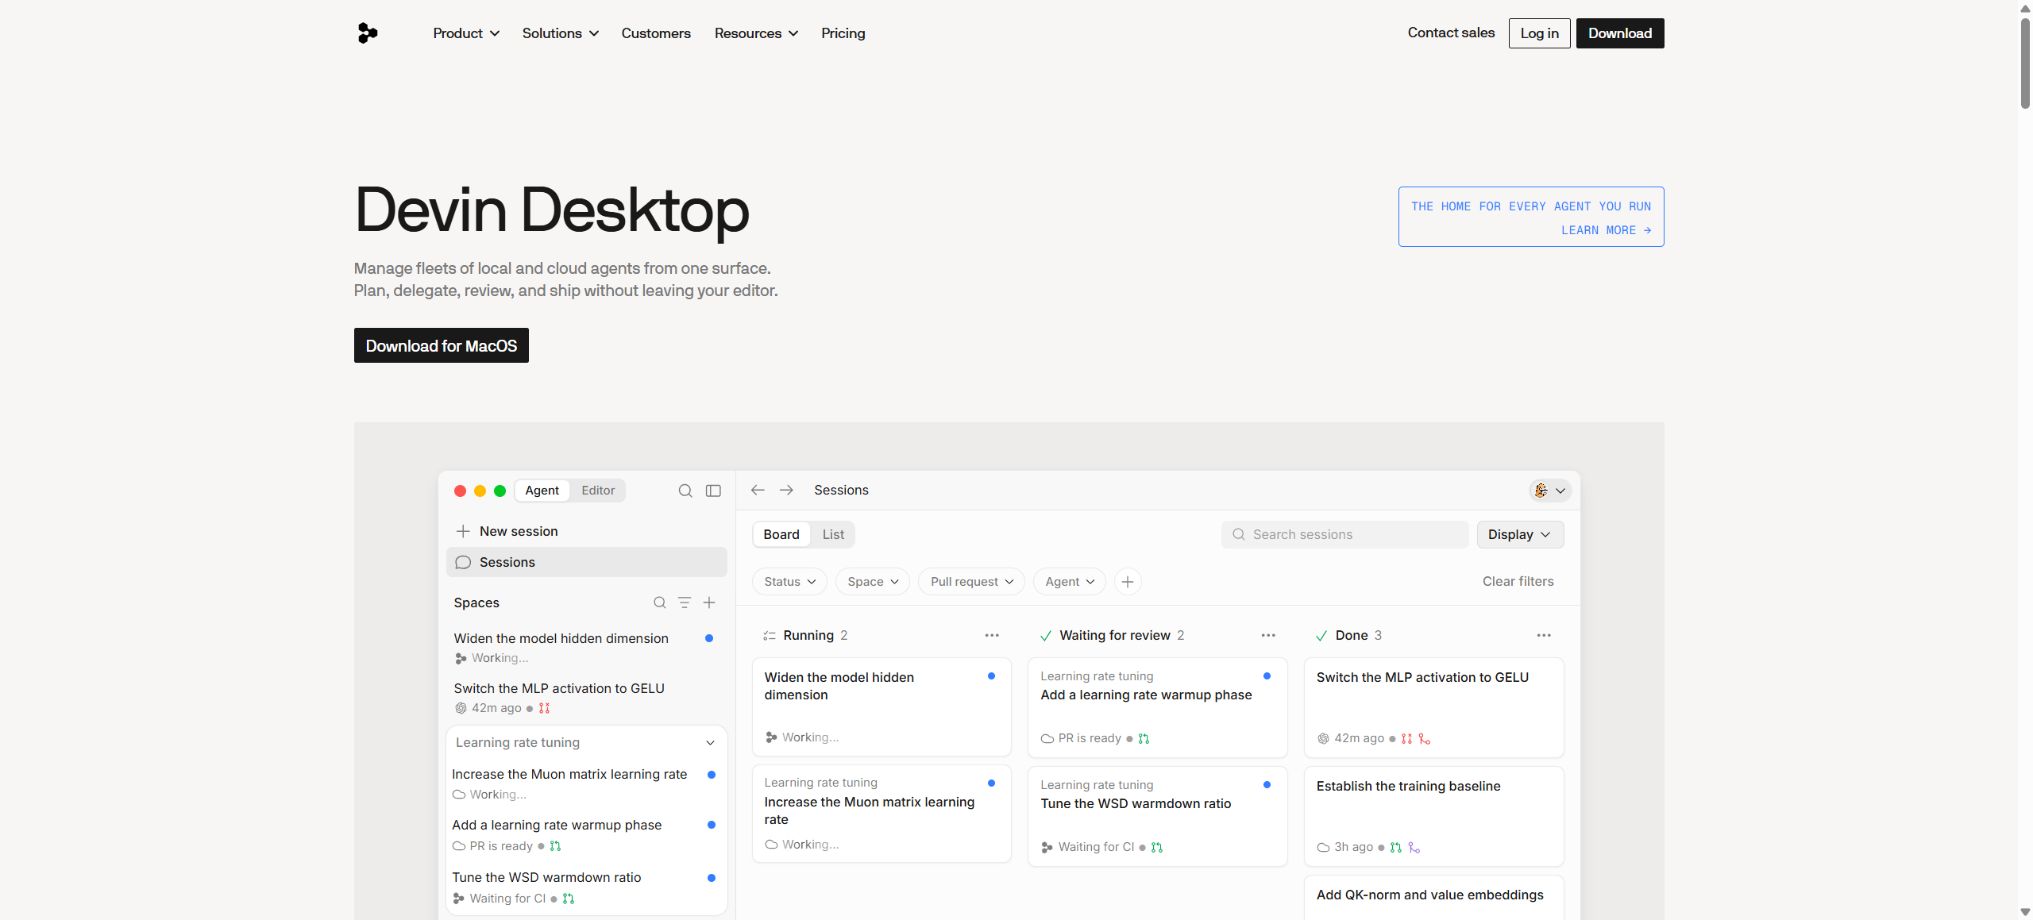Open the Display dropdown
The width and height of the screenshot is (2033, 920).
tap(1520, 535)
